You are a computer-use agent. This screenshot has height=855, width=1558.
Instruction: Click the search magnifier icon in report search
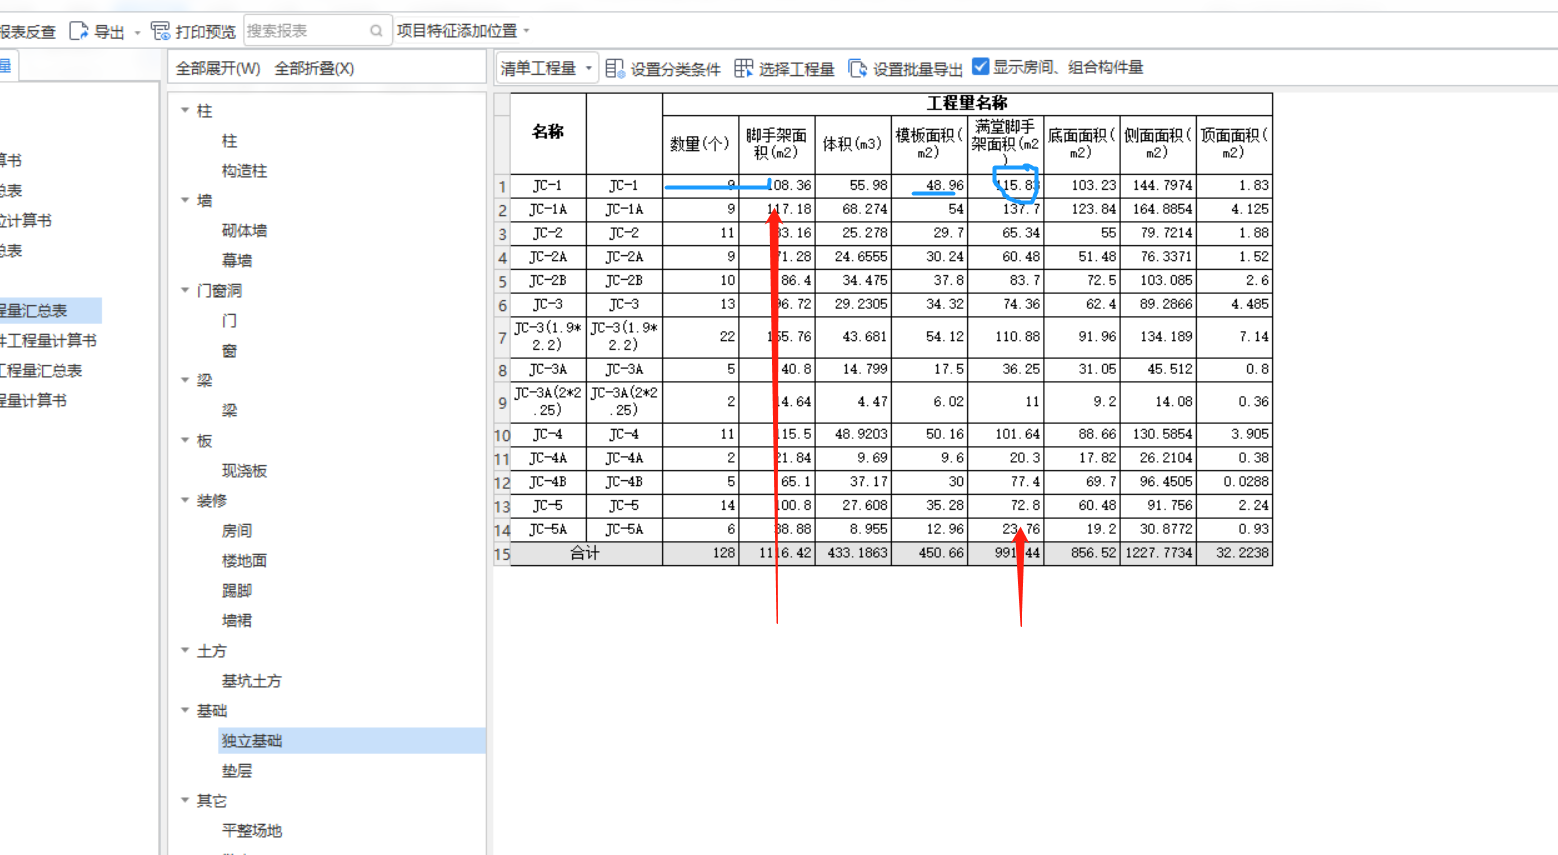(376, 31)
